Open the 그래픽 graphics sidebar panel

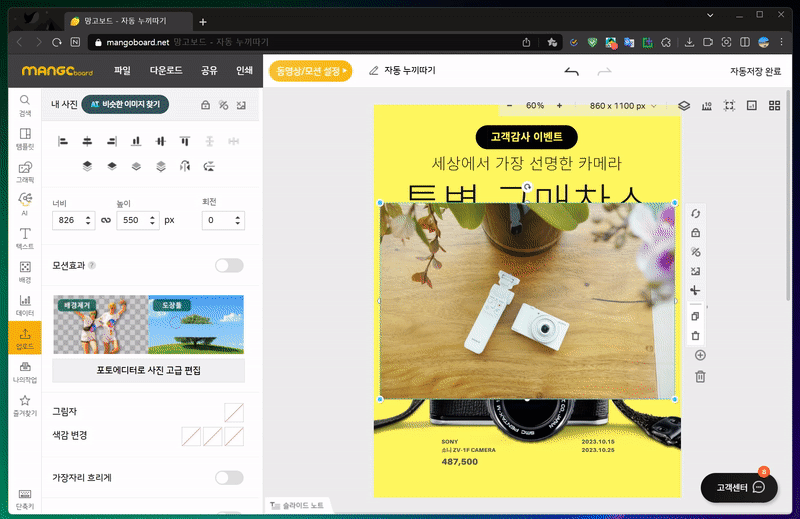24,172
